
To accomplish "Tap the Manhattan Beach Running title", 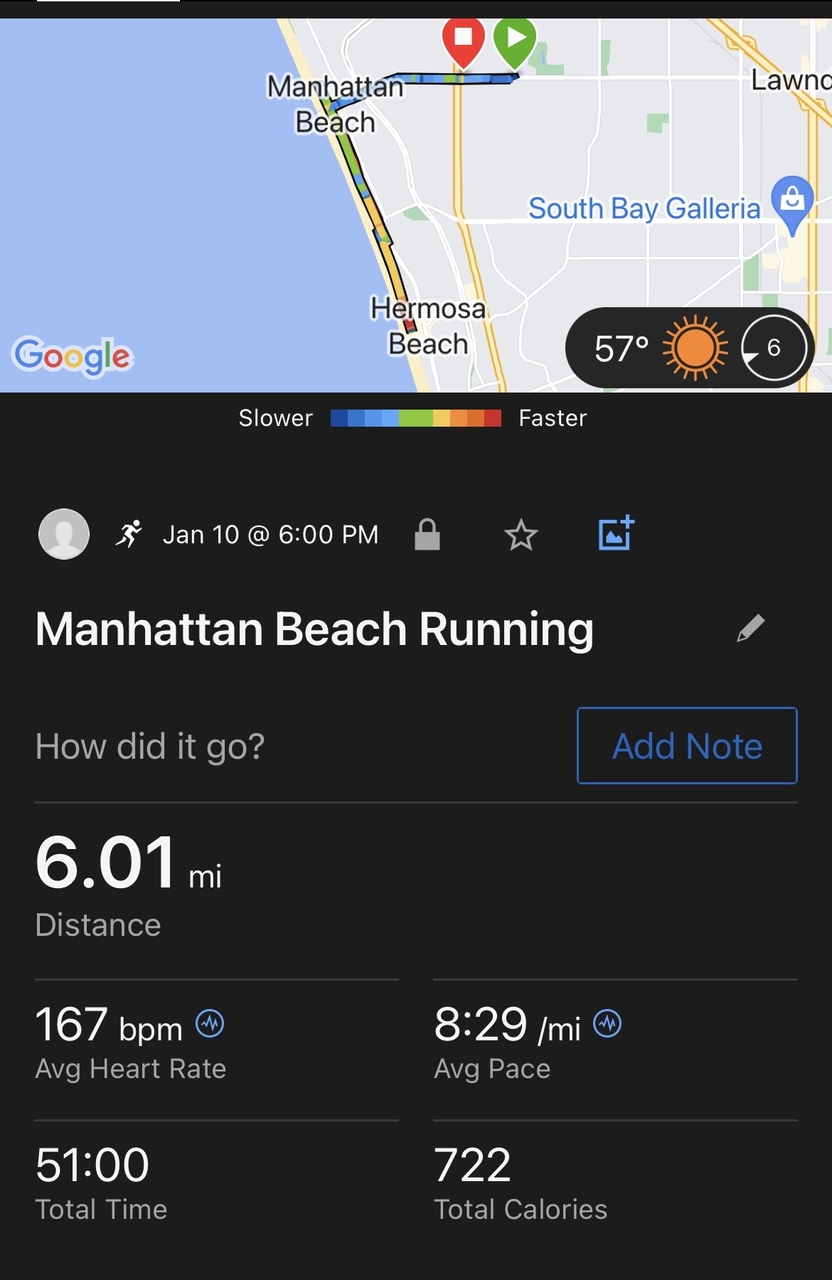I will point(314,629).
